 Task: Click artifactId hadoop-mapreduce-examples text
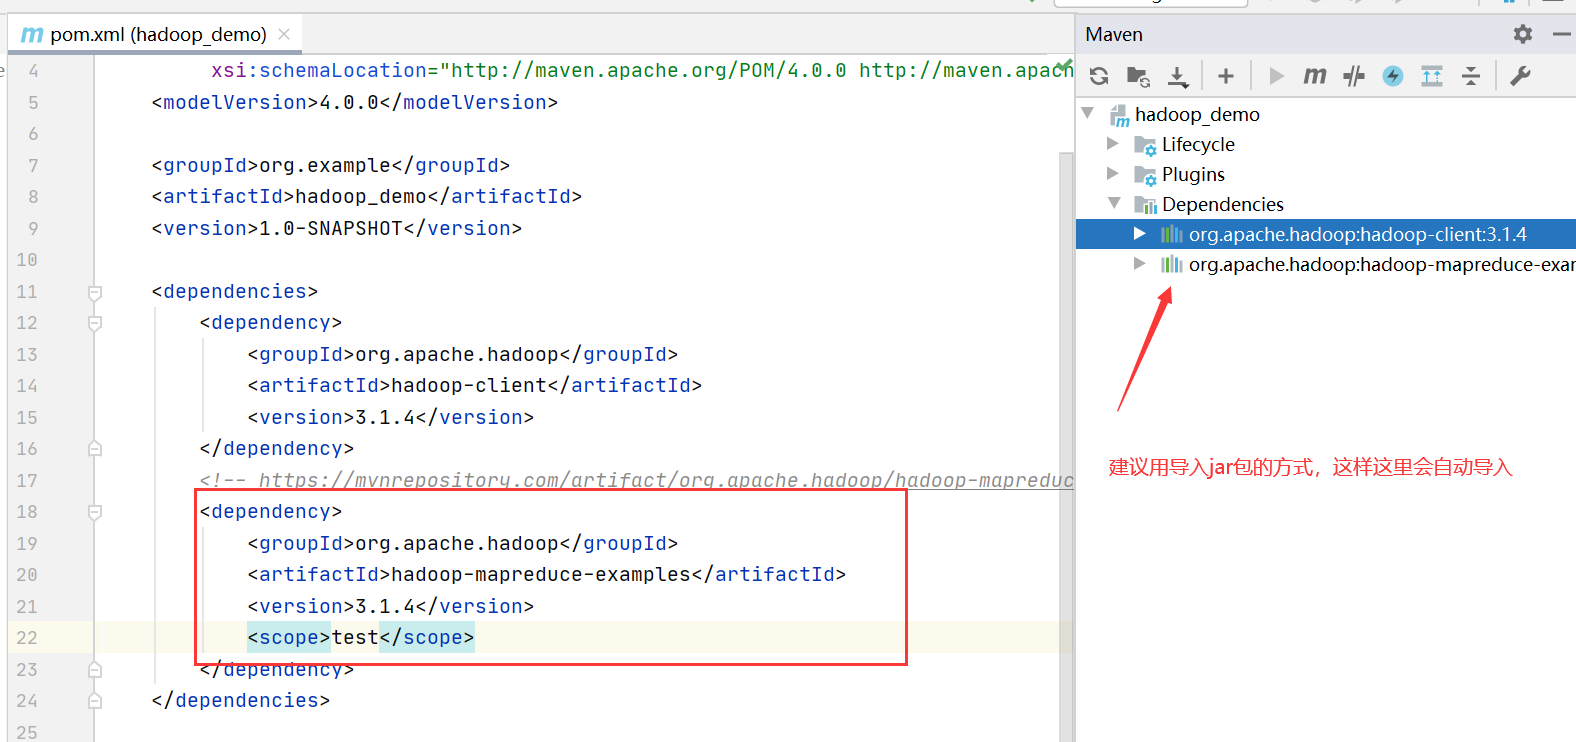(541, 575)
